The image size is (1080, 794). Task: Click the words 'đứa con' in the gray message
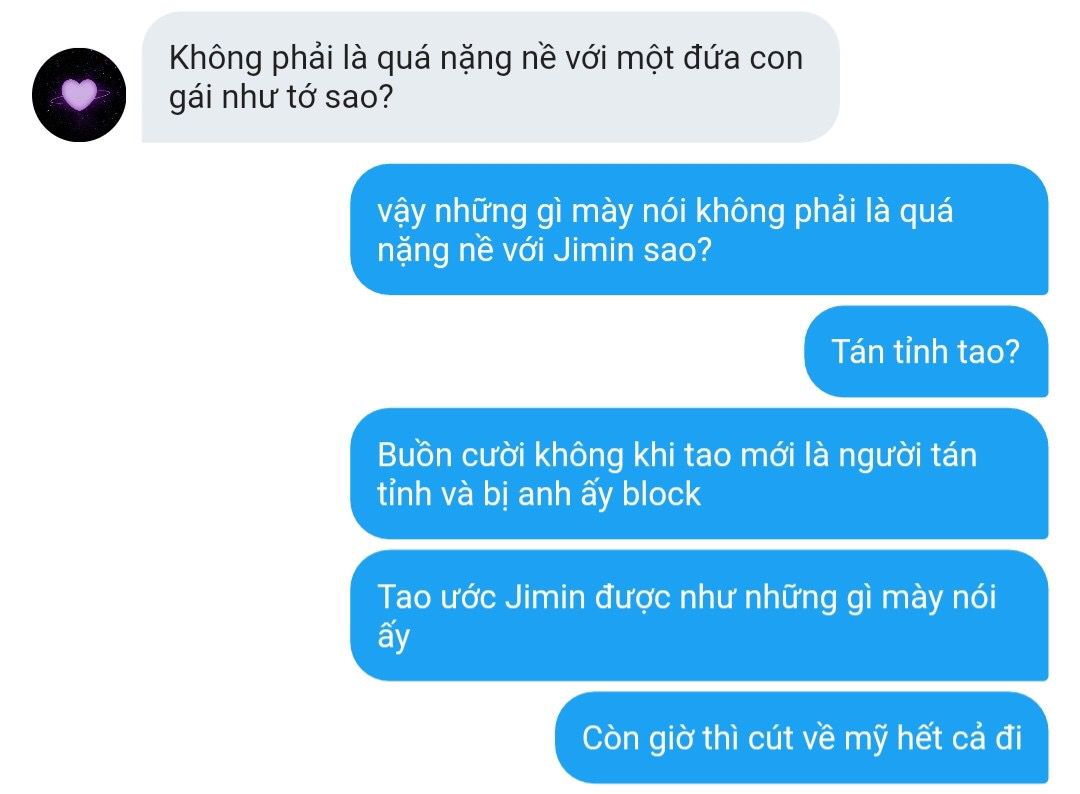pos(742,58)
